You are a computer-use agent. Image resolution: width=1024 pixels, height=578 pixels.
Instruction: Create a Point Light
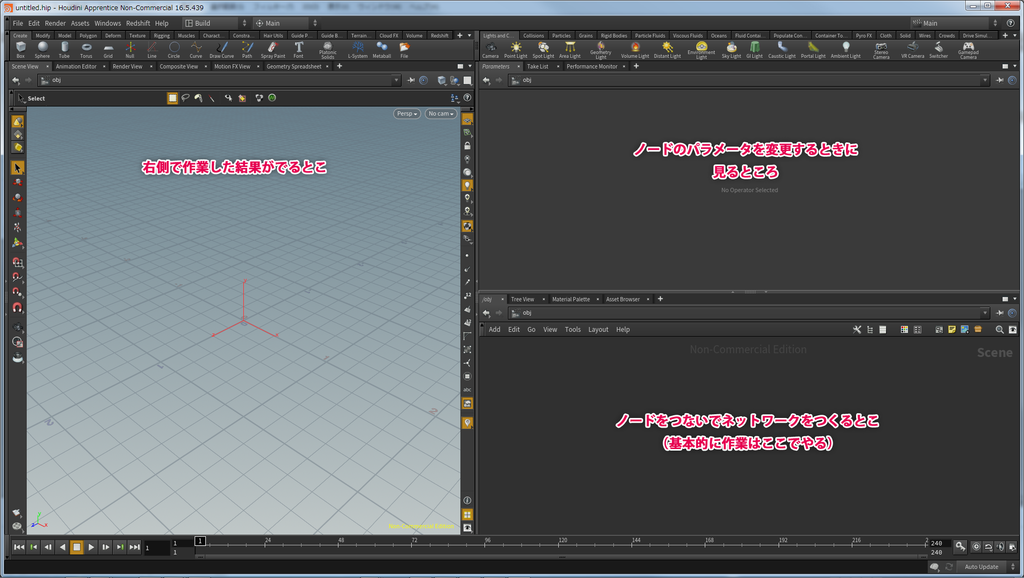pos(516,50)
